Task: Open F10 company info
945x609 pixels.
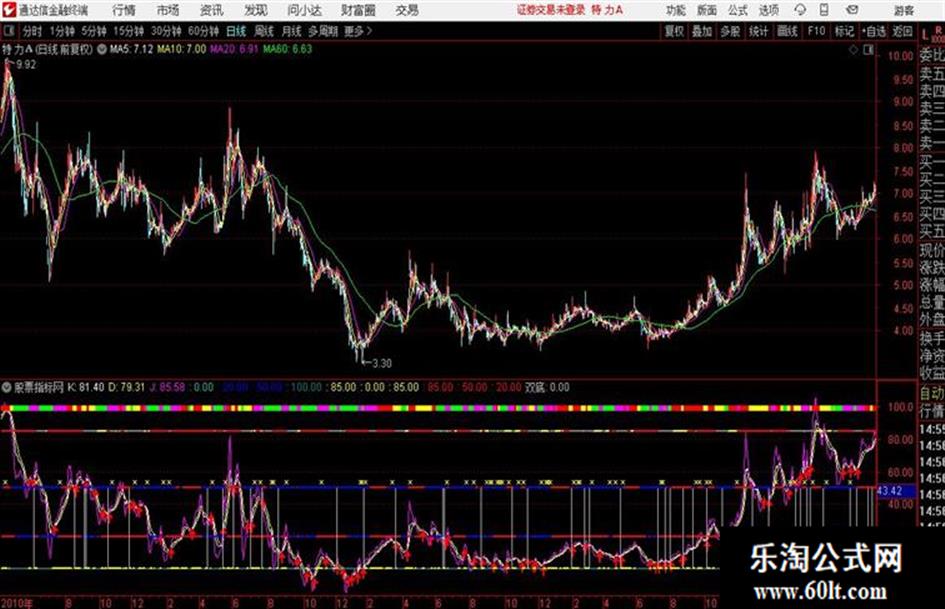Action: tap(816, 31)
